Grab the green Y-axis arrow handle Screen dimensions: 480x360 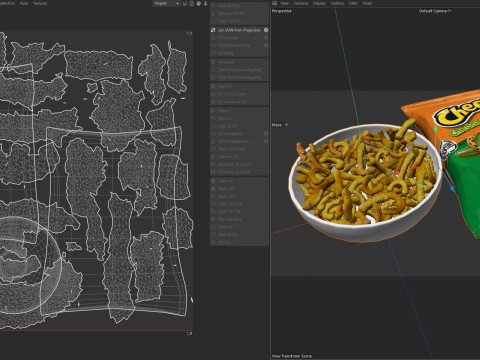pyautogui.click(x=435, y=128)
